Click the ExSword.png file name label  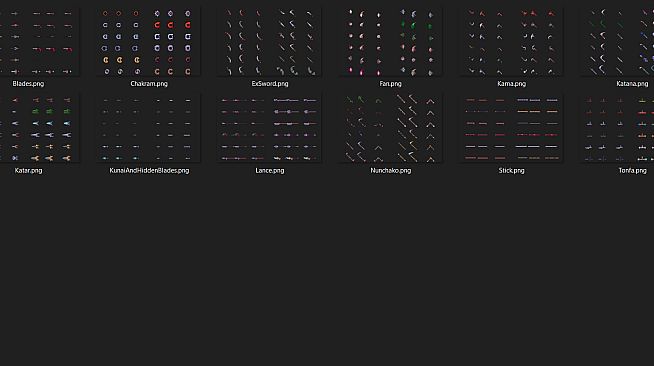coord(270,84)
